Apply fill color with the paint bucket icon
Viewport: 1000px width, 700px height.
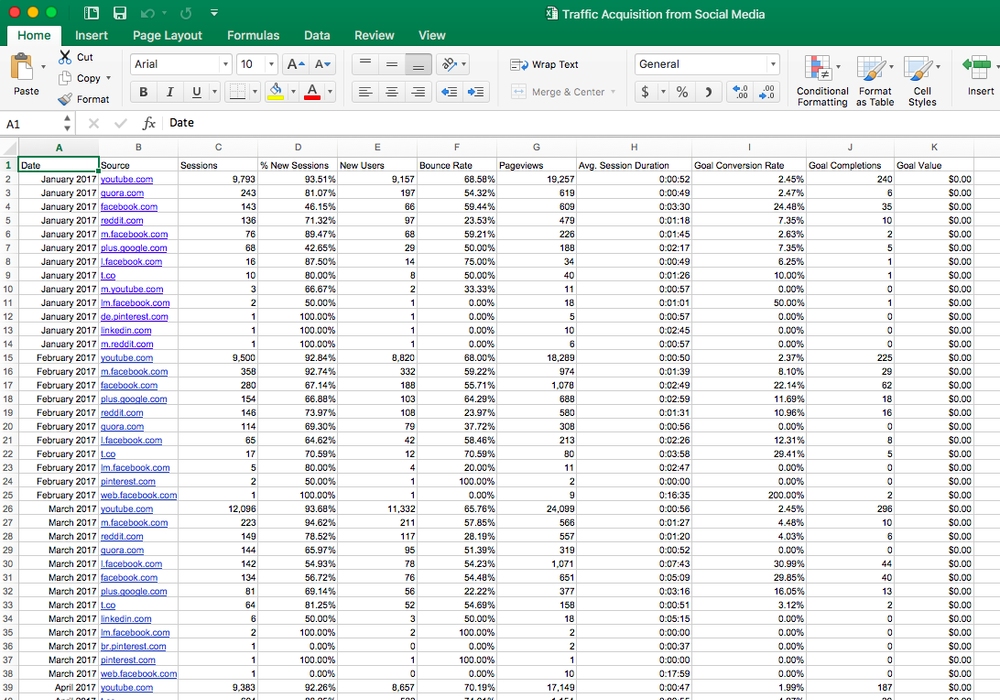pyautogui.click(x=276, y=92)
